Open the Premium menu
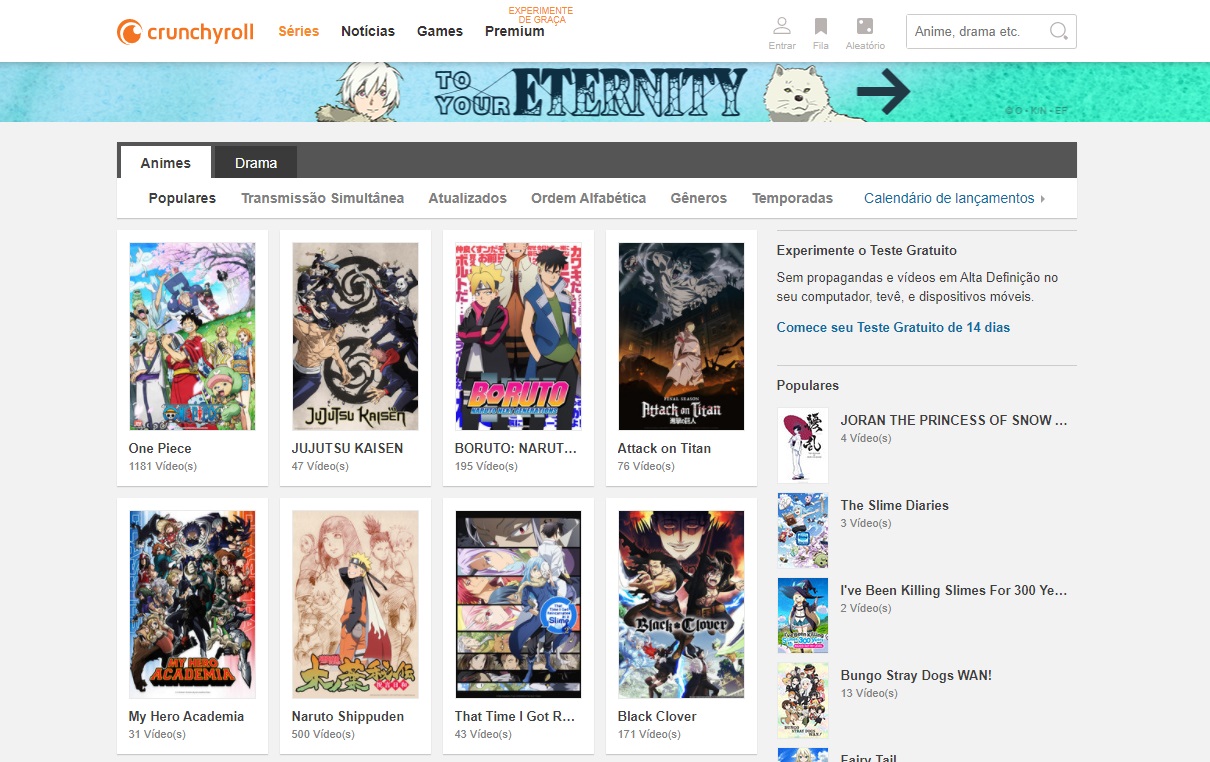Screen dimensions: 1210x762 (x=515, y=31)
